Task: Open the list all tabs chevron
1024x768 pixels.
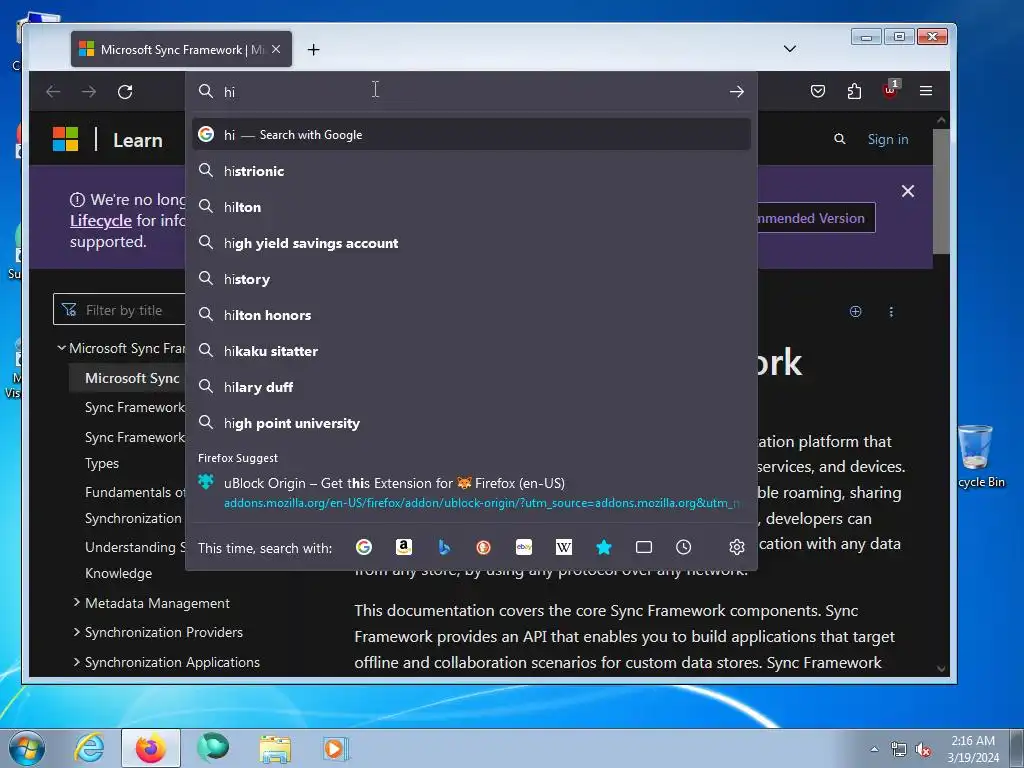Action: pyautogui.click(x=790, y=49)
